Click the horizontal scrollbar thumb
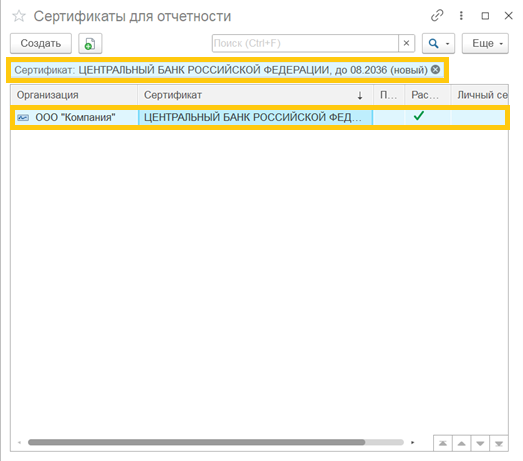Viewport: 523px width, 461px height. pyautogui.click(x=196, y=442)
